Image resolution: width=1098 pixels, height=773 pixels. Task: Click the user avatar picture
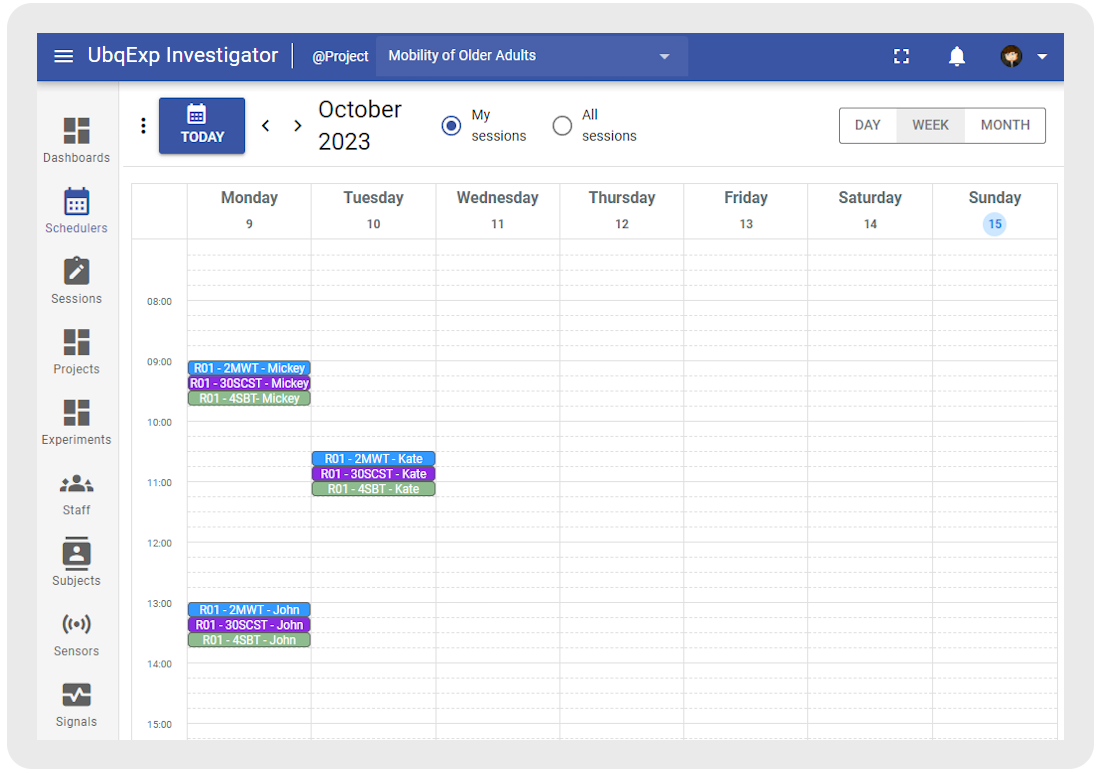click(x=1011, y=56)
